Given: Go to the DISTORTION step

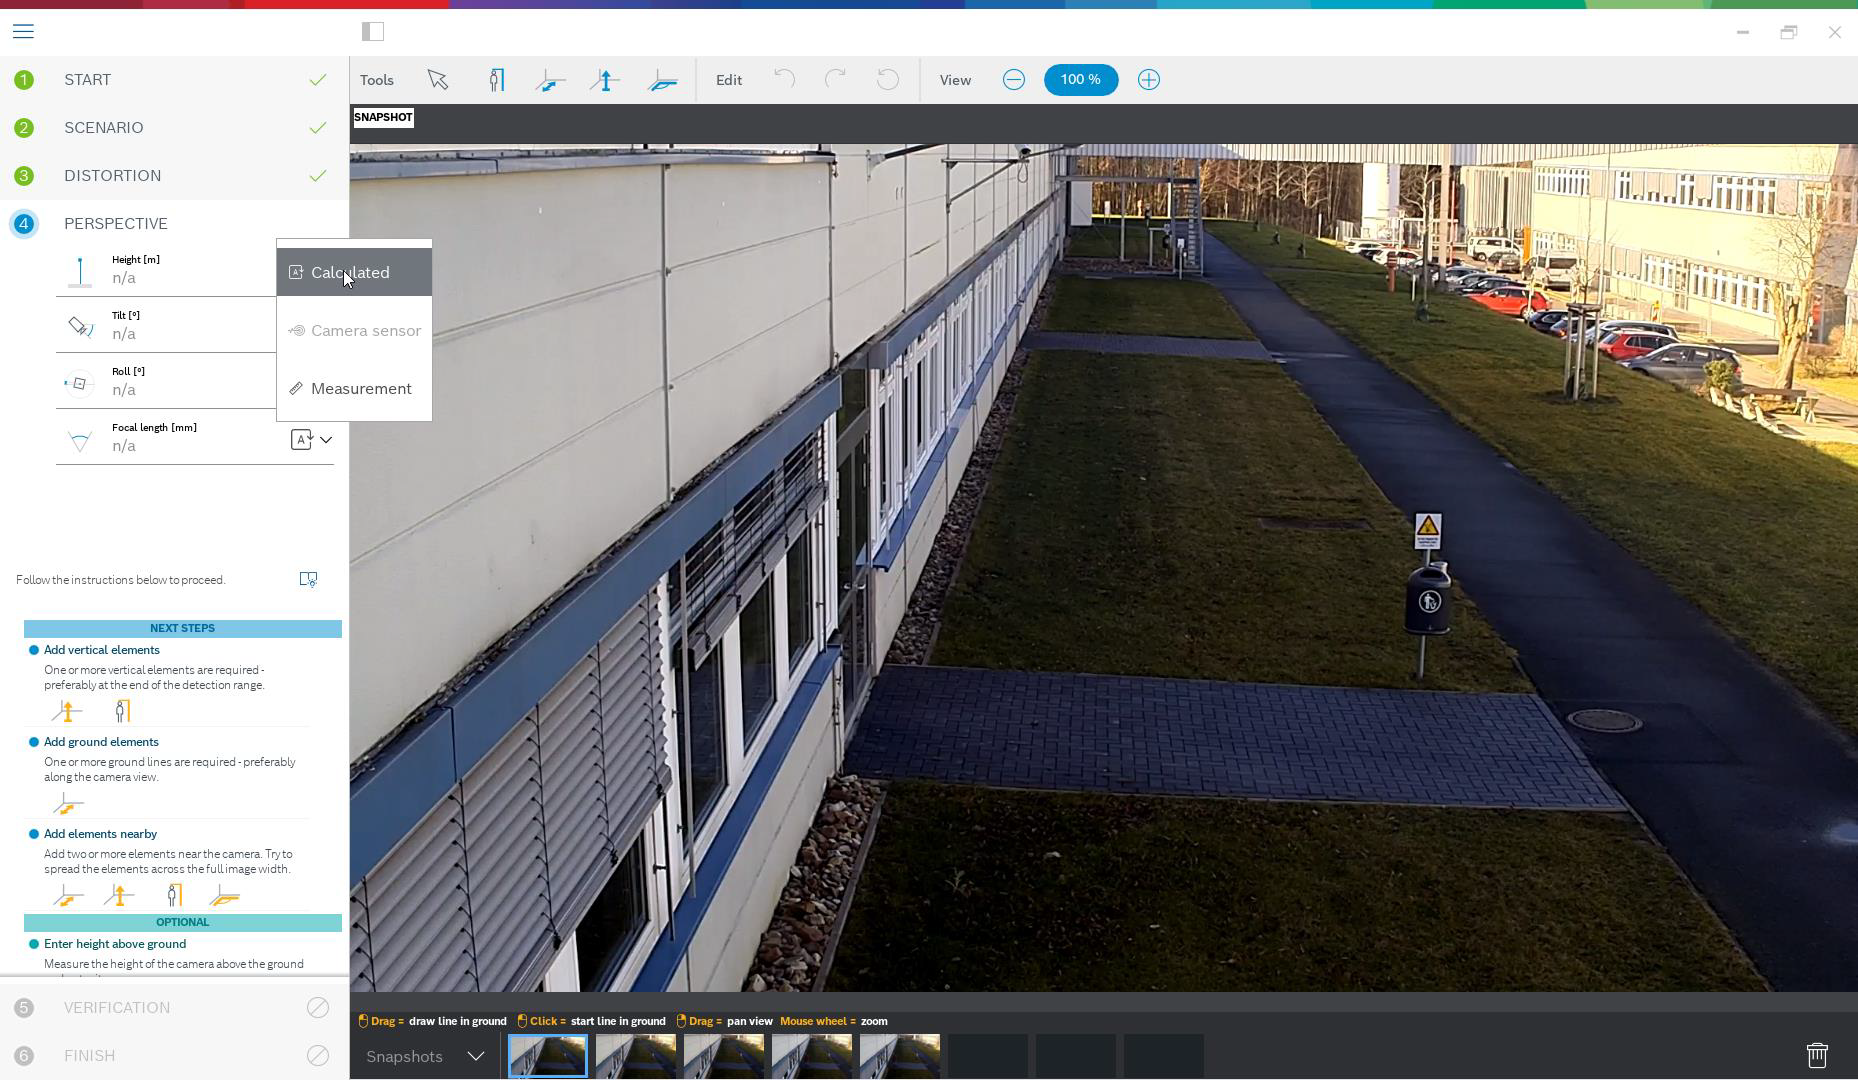Looking at the screenshot, I should [112, 176].
